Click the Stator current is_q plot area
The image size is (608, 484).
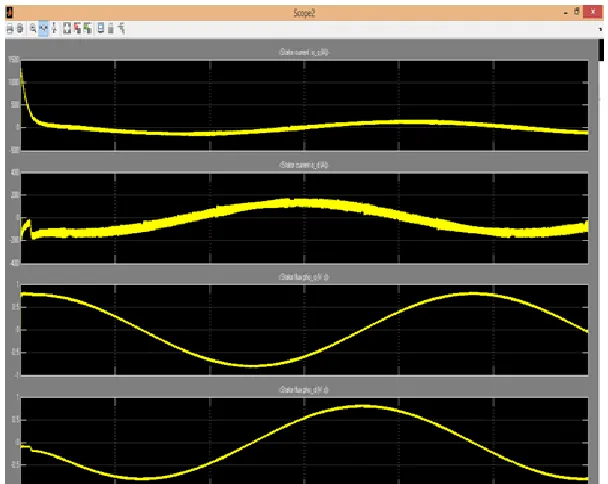click(304, 105)
